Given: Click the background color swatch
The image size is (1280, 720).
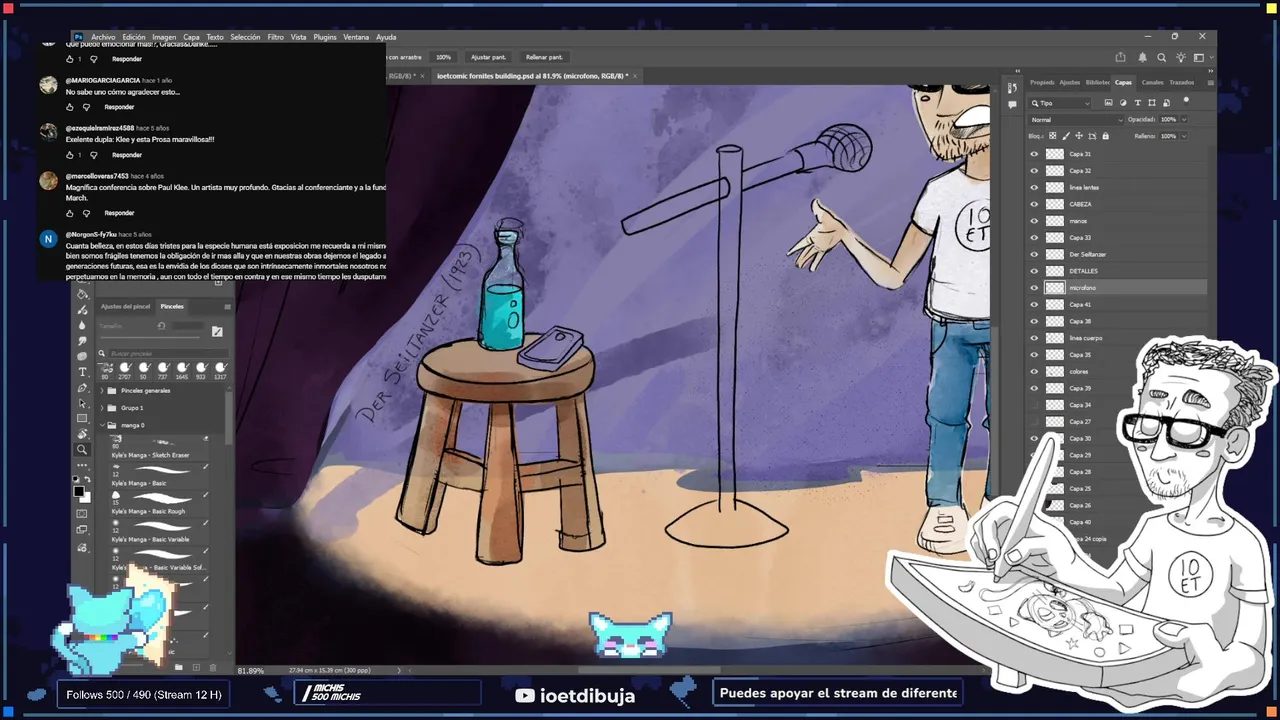Looking at the screenshot, I should [87, 499].
